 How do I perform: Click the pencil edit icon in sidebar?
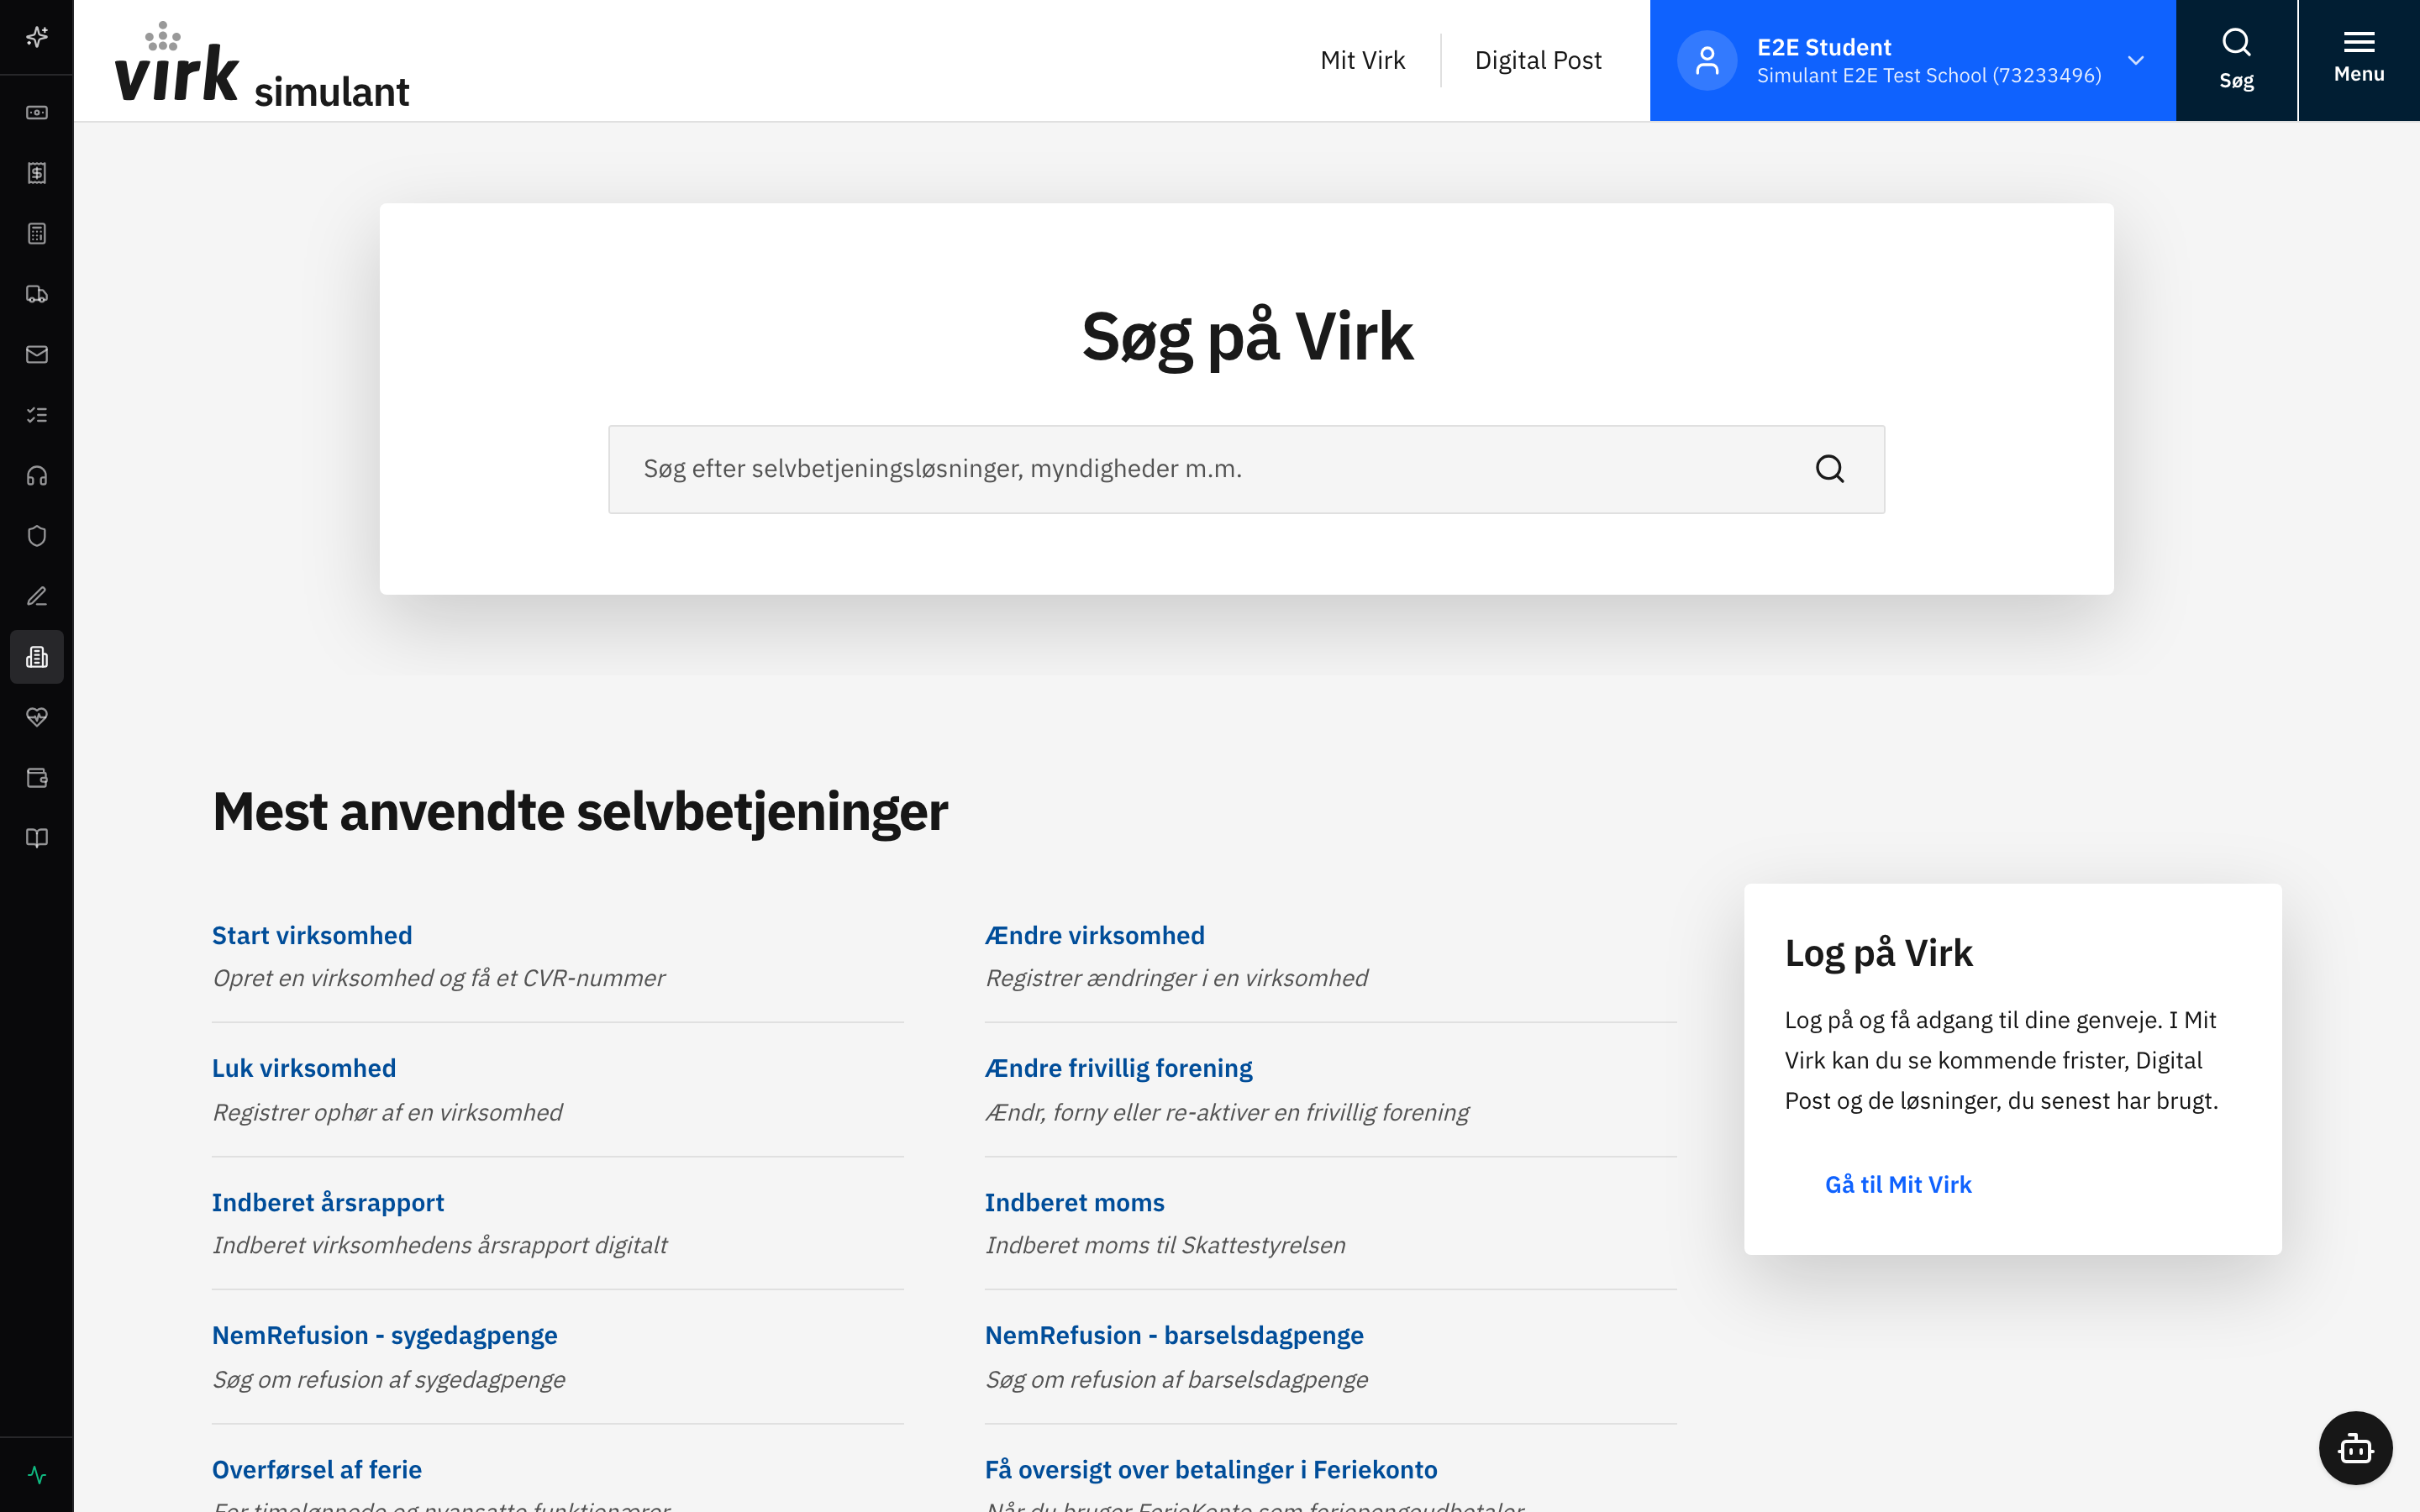coord(37,597)
